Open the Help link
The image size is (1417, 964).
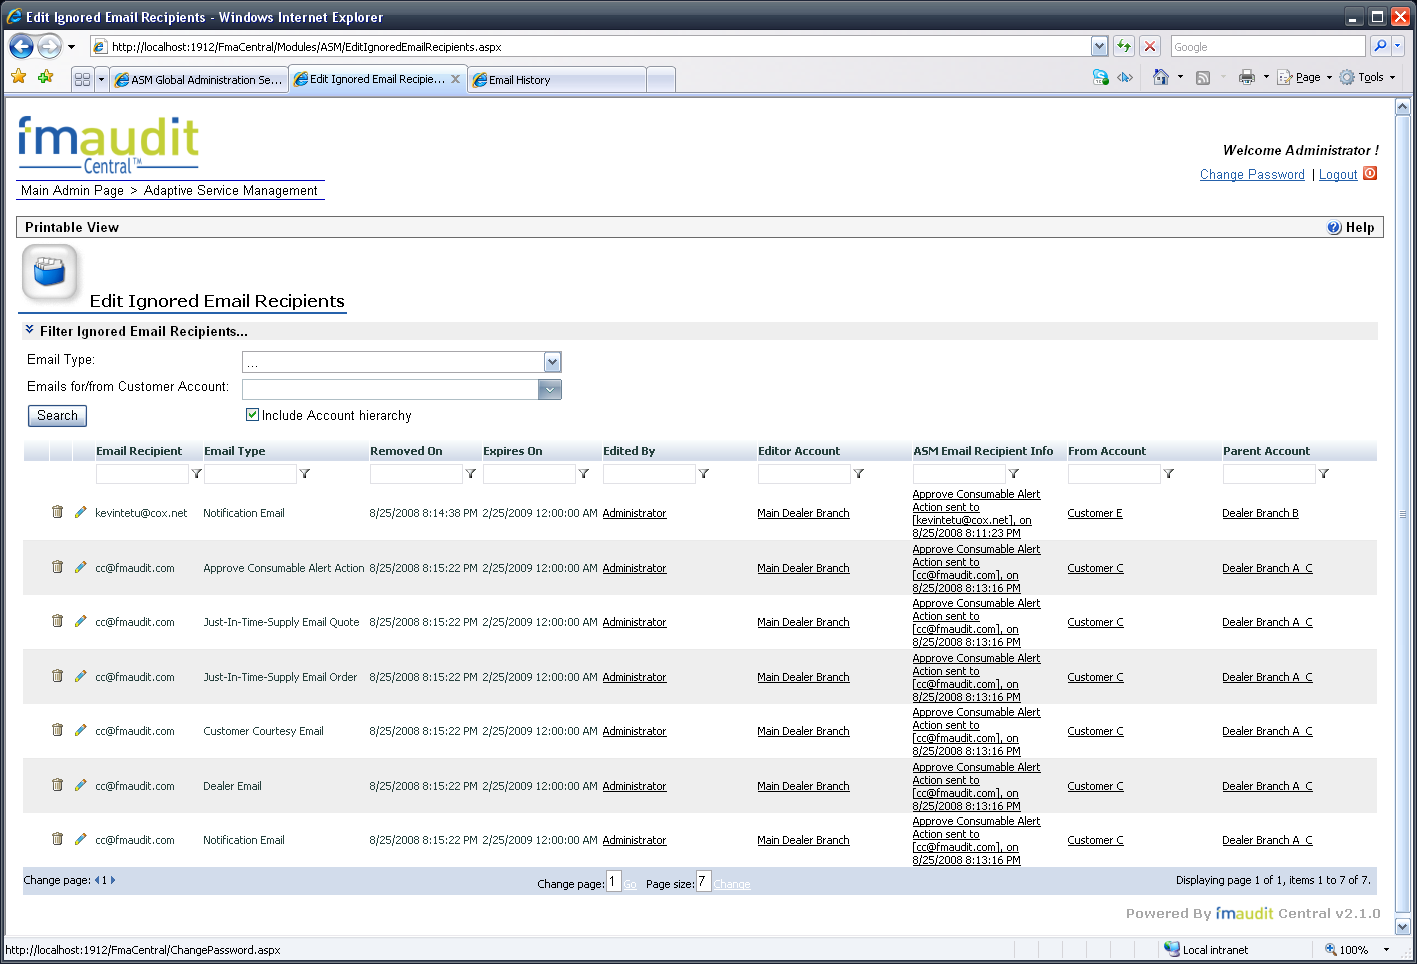(x=1351, y=227)
